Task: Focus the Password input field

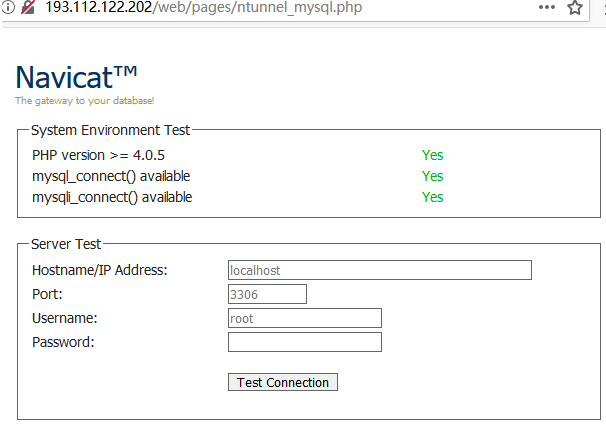Action: click(x=305, y=342)
